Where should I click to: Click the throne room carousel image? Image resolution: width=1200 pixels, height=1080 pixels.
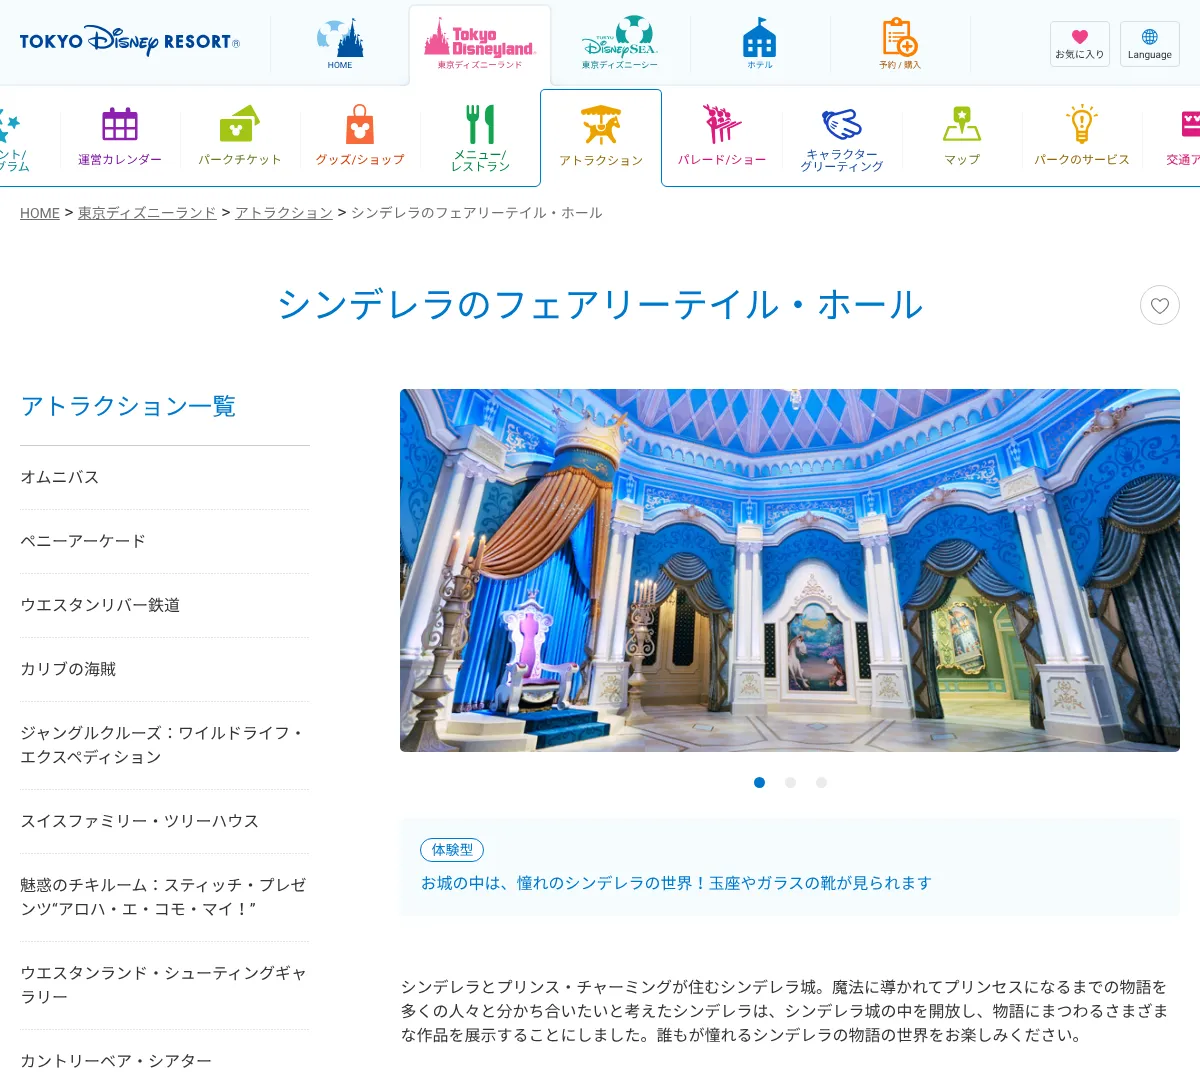pyautogui.click(x=790, y=570)
